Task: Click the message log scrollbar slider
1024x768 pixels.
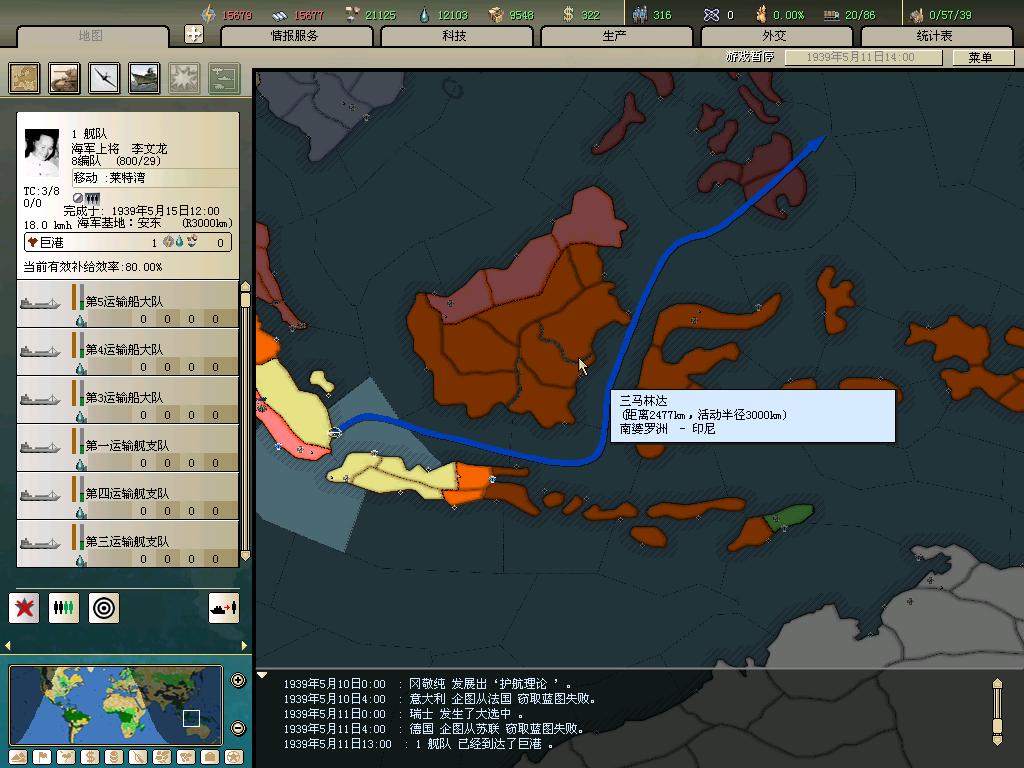Action: pyautogui.click(x=996, y=711)
